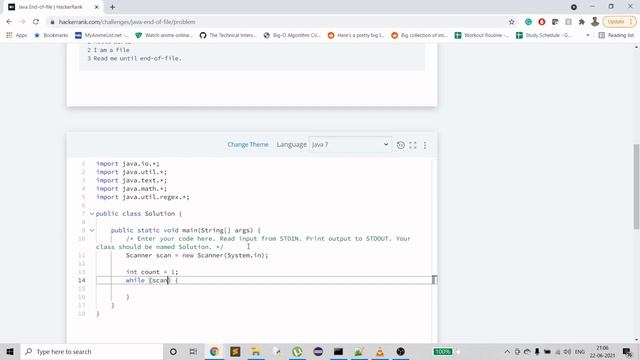This screenshot has height=360, width=640.
Task: Click the ENG language indicator
Action: click(x=580, y=351)
